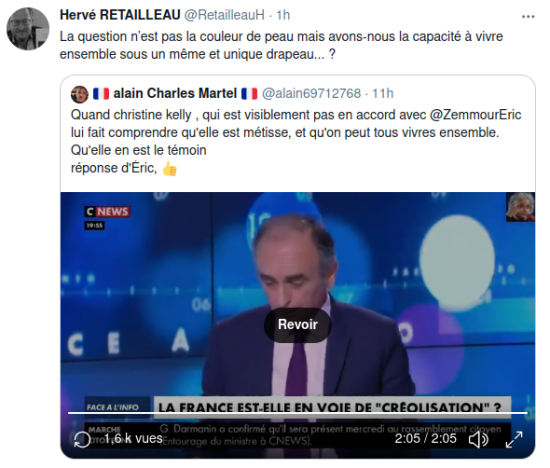Click the Revoir replay button

point(297,325)
